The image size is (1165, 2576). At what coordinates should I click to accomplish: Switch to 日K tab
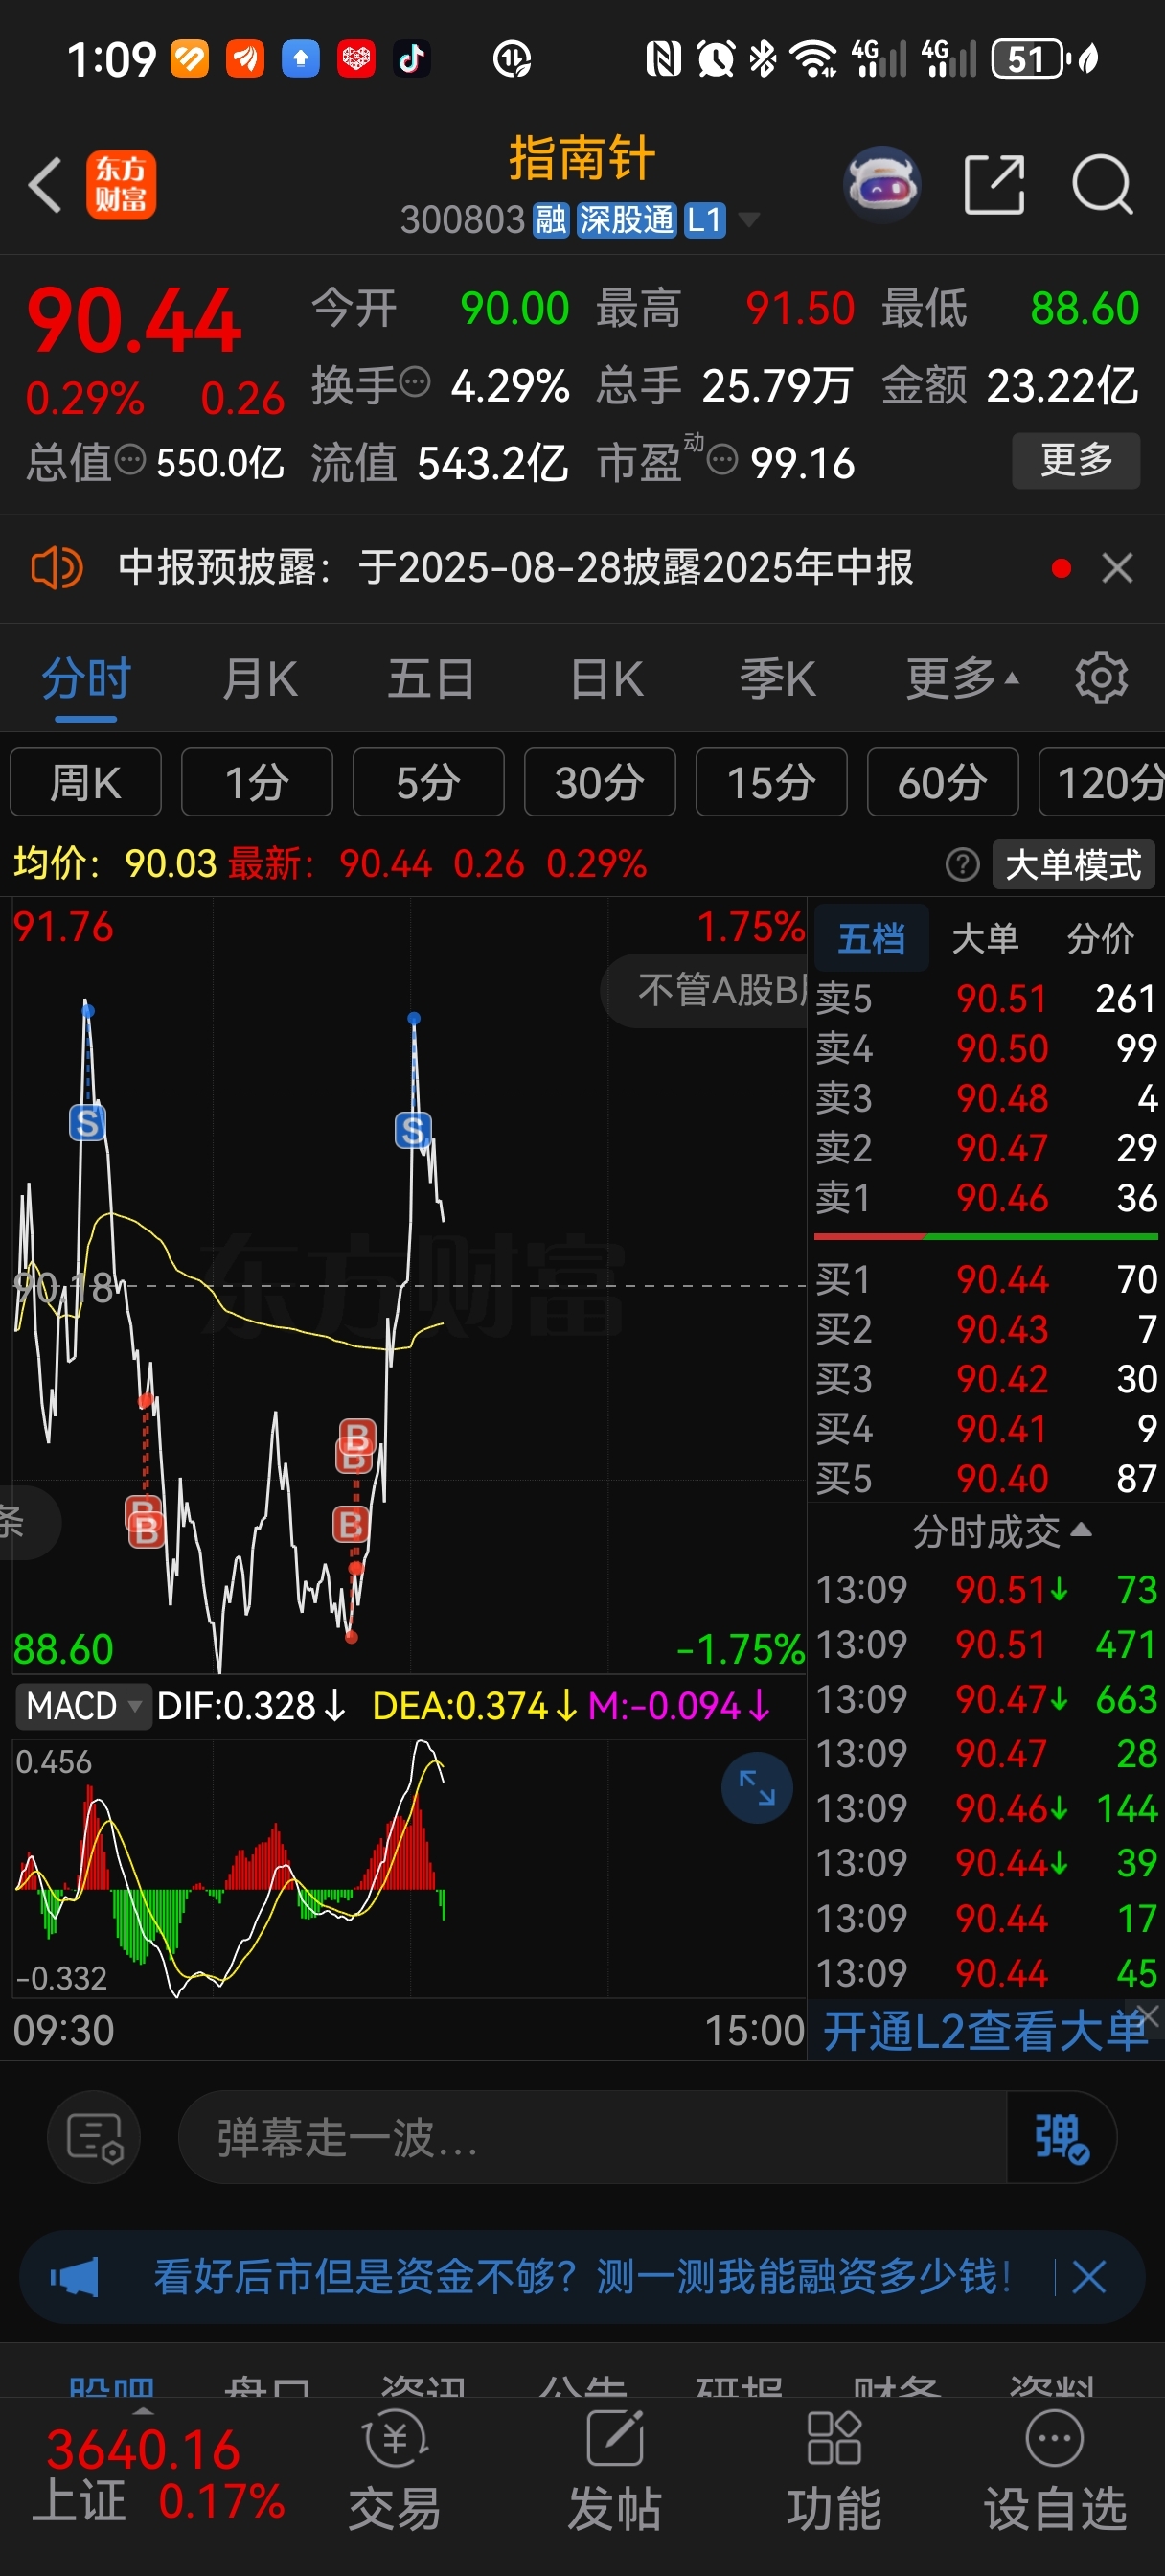(x=606, y=678)
